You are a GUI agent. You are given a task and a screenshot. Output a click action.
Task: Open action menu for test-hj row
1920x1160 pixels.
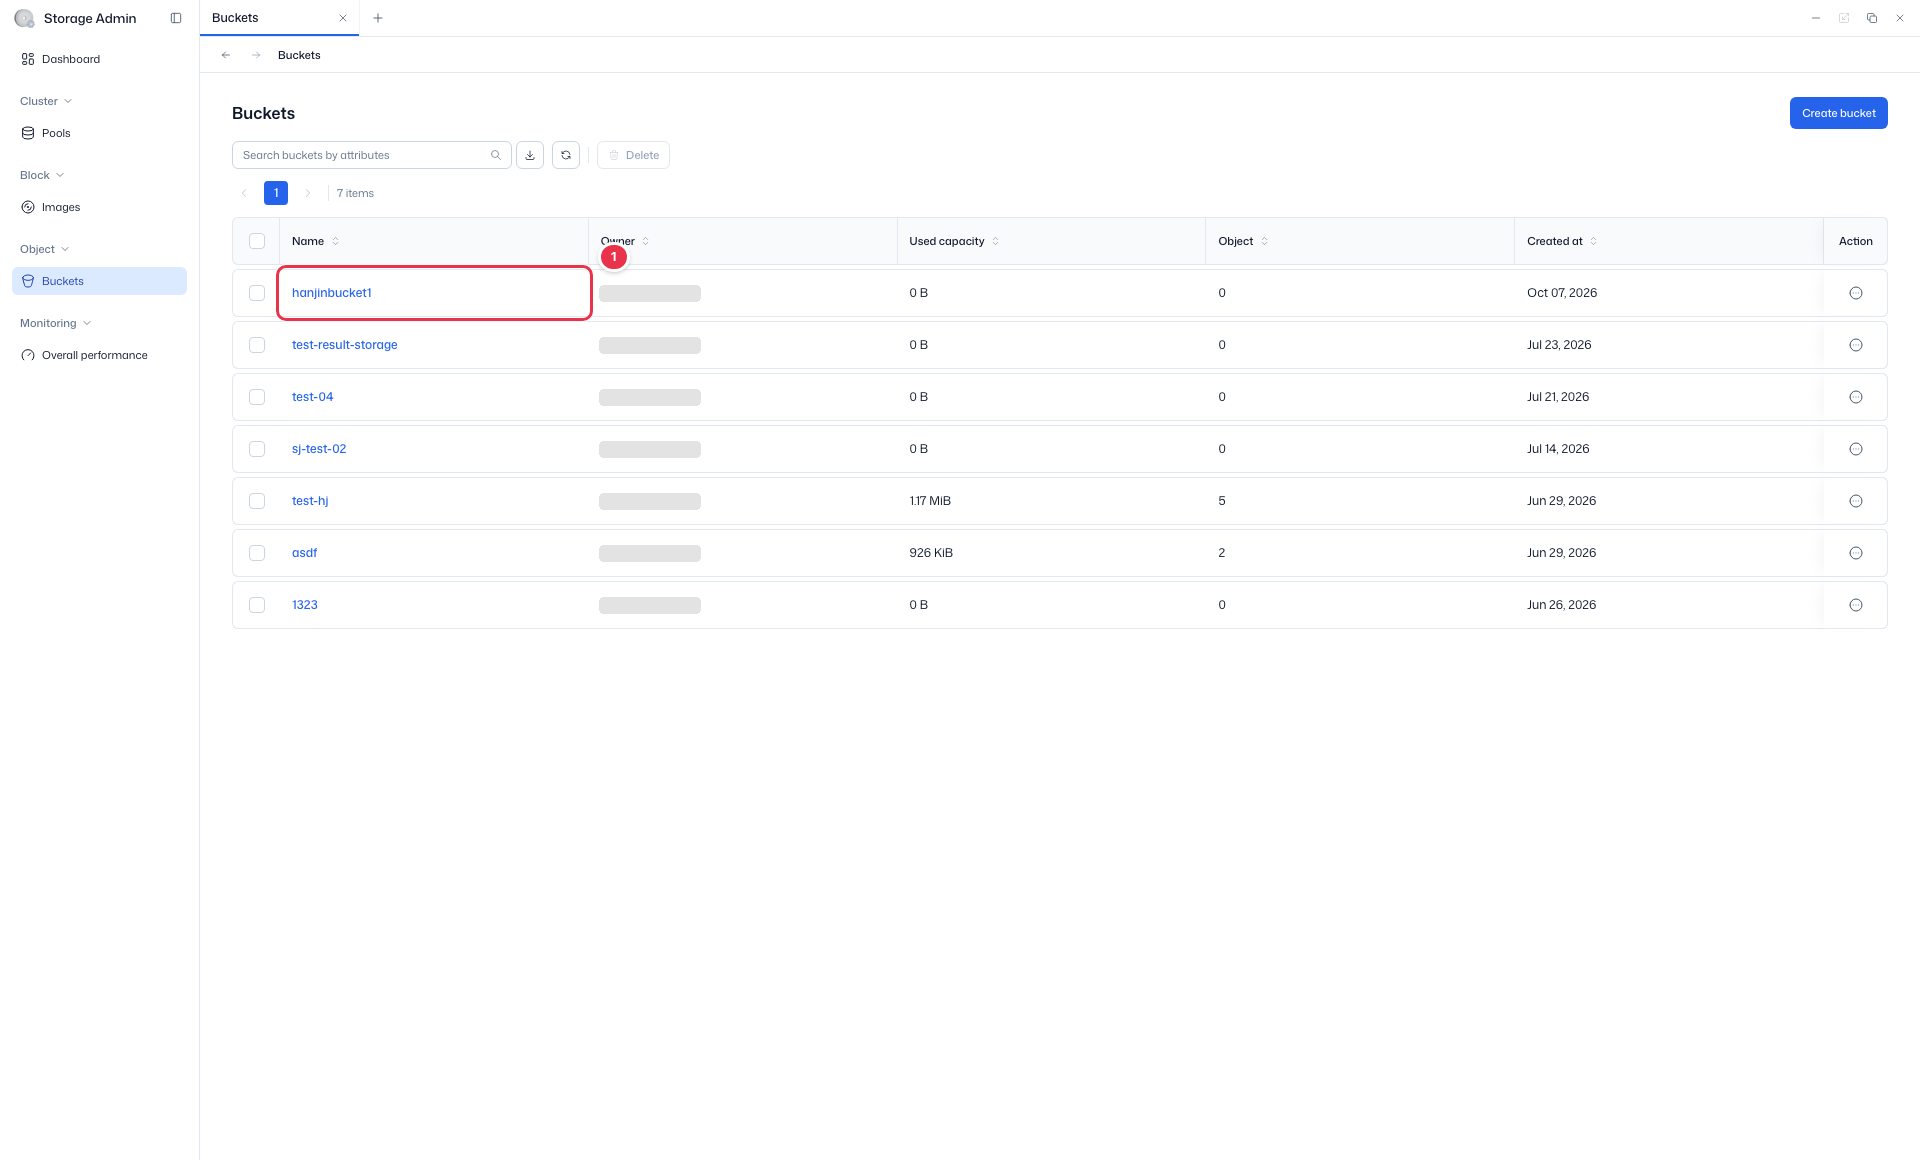click(1856, 501)
